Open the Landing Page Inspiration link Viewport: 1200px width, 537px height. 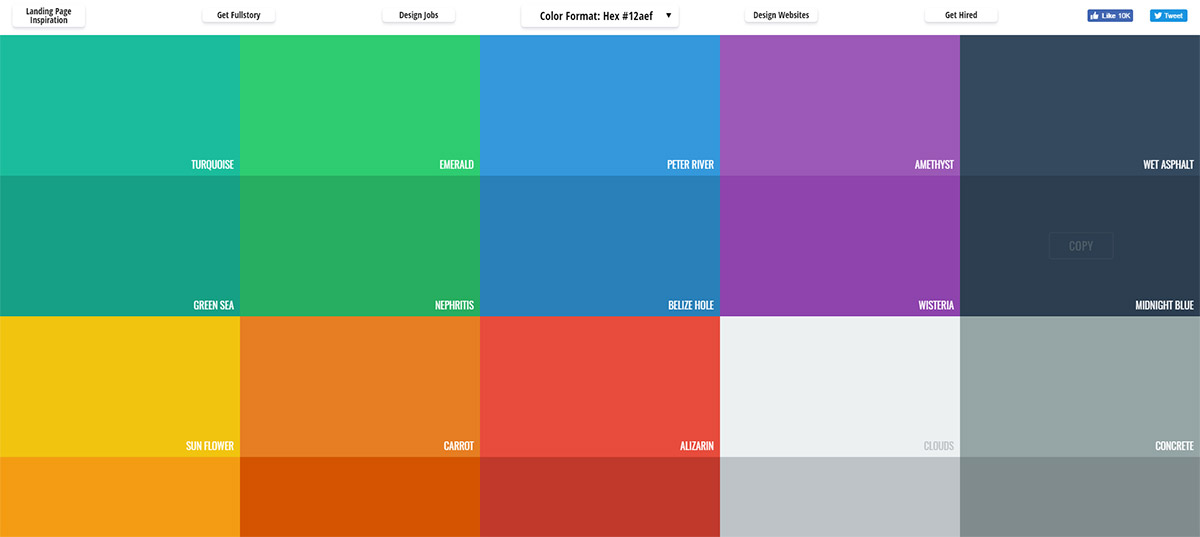tap(48, 16)
